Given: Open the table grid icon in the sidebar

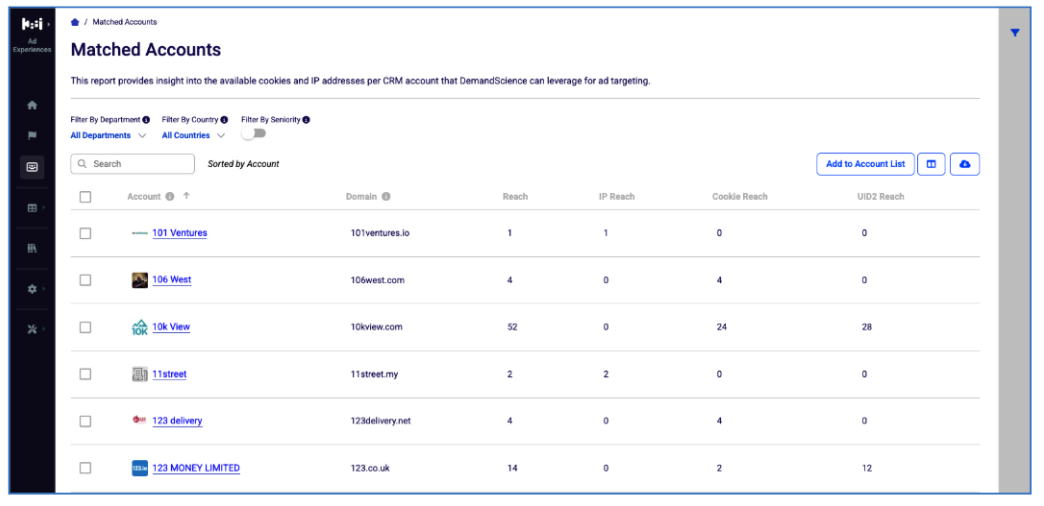Looking at the screenshot, I should (x=31, y=208).
